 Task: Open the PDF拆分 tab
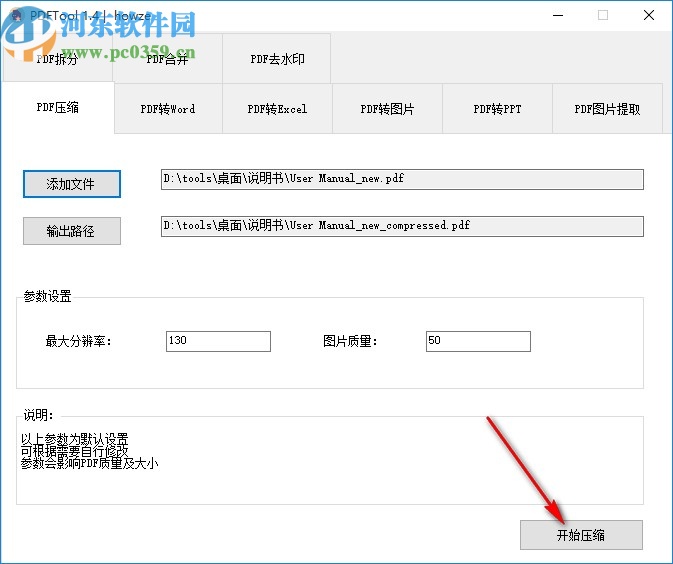(58, 58)
